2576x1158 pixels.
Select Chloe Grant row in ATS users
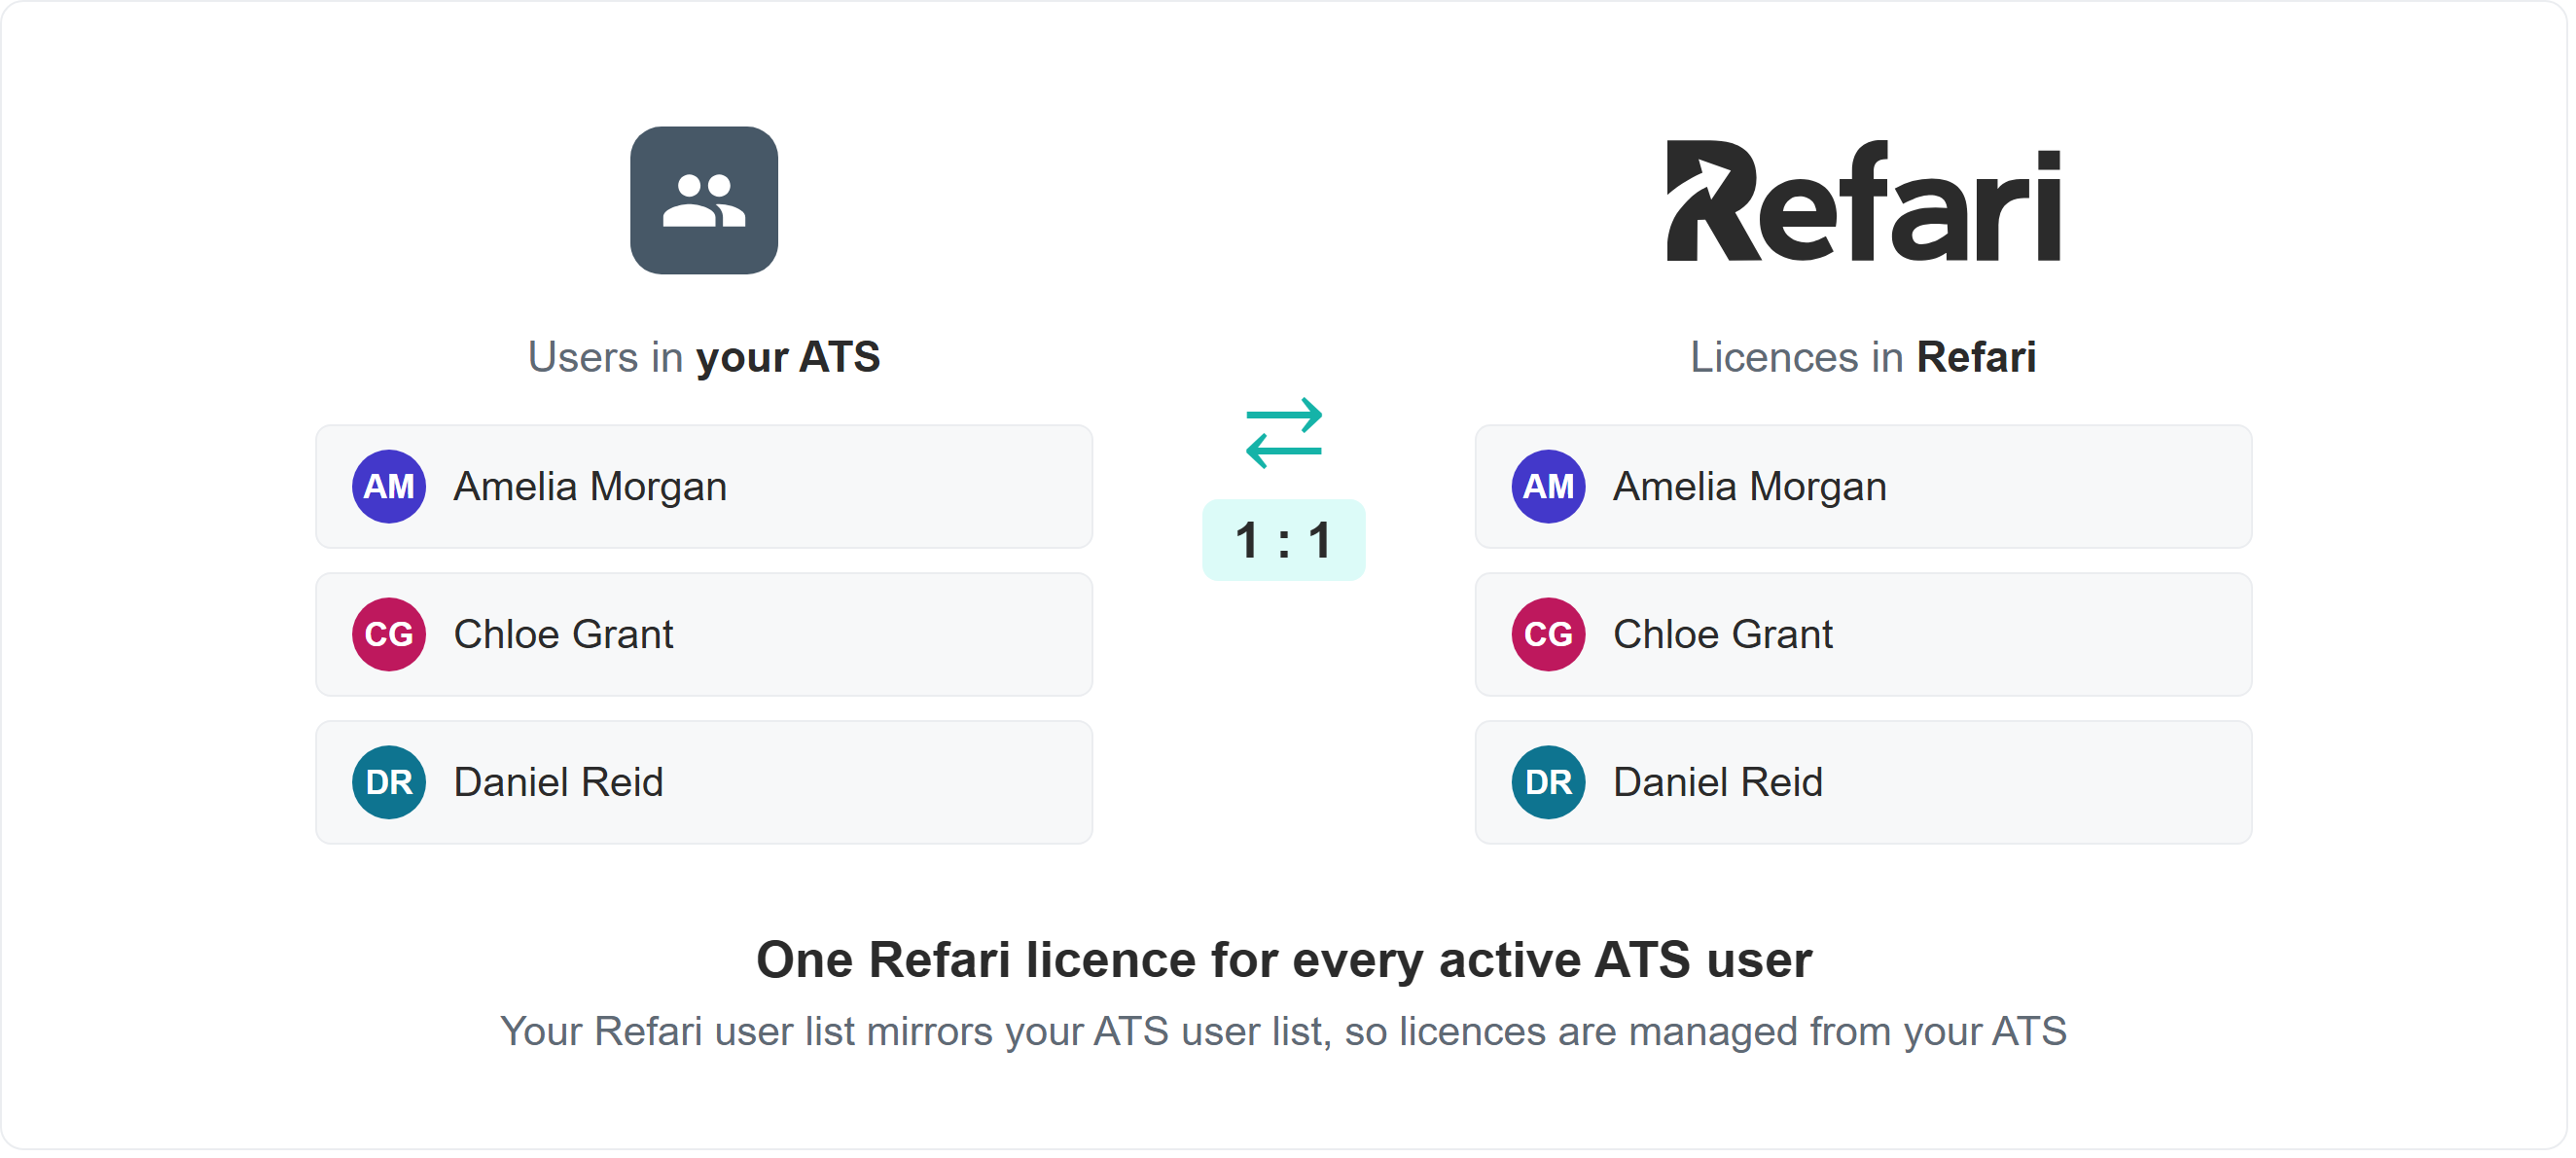pos(704,635)
